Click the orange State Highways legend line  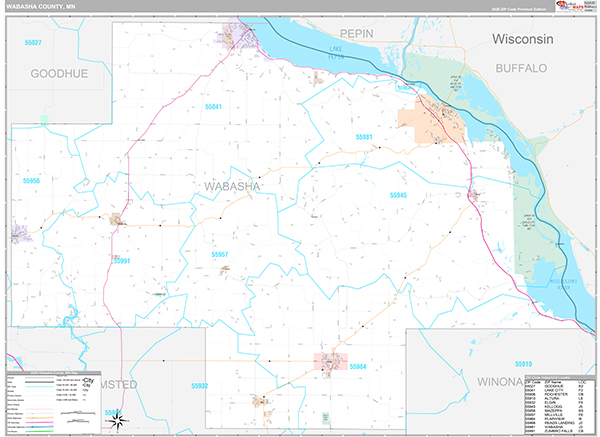pyautogui.click(x=39, y=418)
